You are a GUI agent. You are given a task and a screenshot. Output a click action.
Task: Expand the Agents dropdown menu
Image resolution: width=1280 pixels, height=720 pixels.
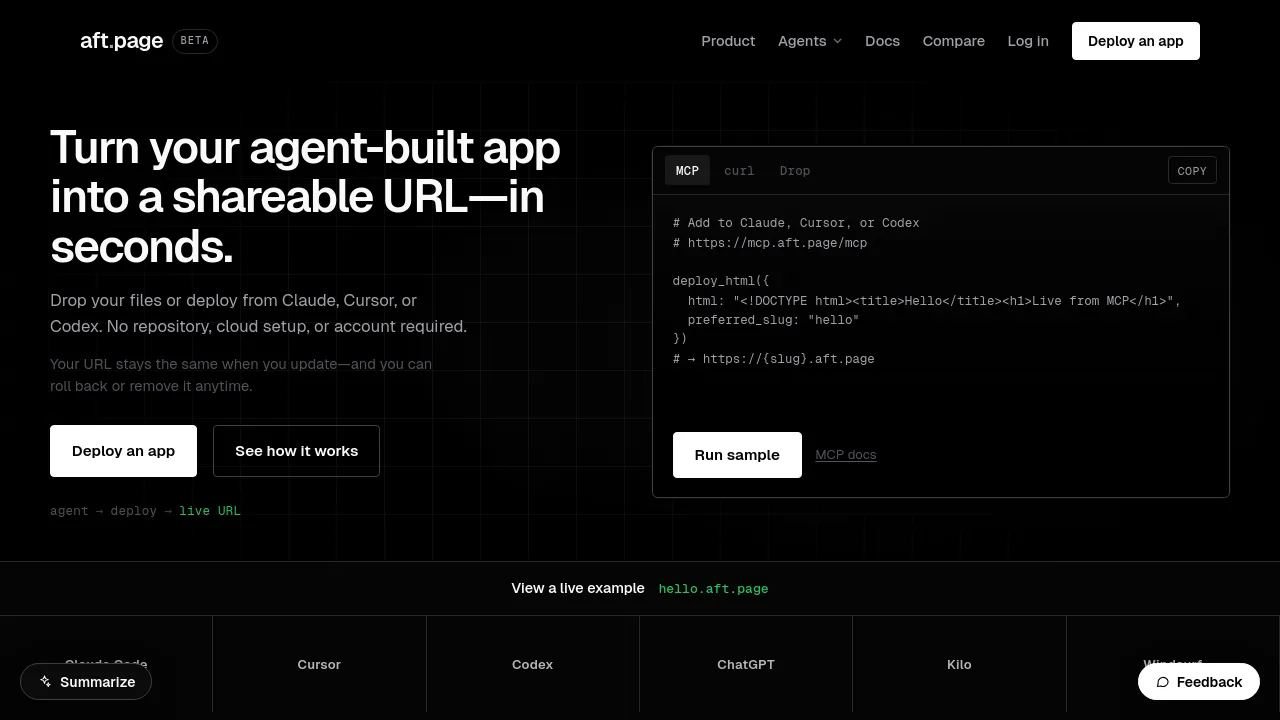(x=810, y=41)
